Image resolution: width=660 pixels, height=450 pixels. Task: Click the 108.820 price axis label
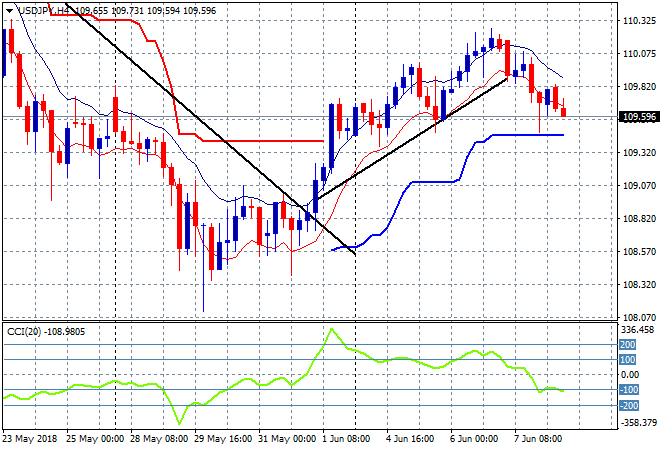[x=639, y=218]
